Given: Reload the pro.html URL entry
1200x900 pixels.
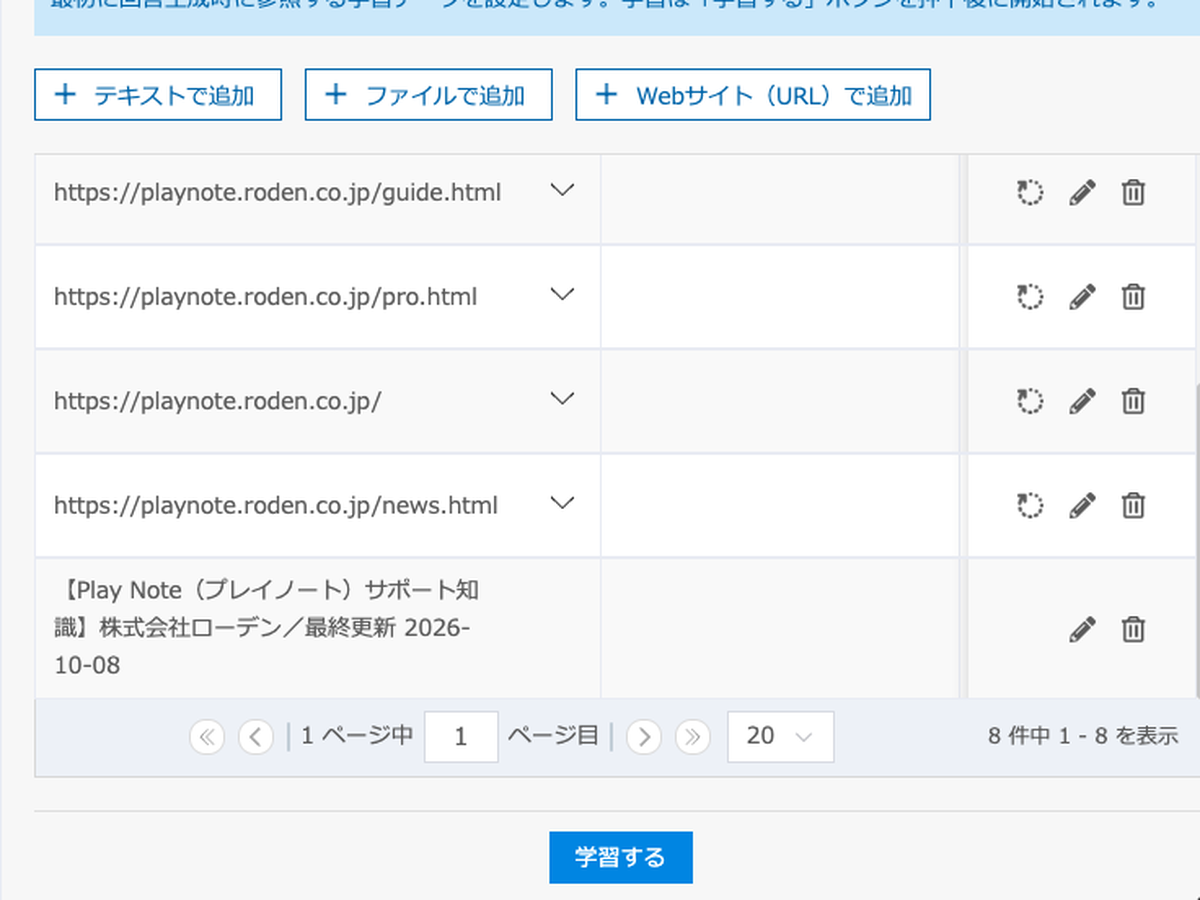Looking at the screenshot, I should point(1029,296).
